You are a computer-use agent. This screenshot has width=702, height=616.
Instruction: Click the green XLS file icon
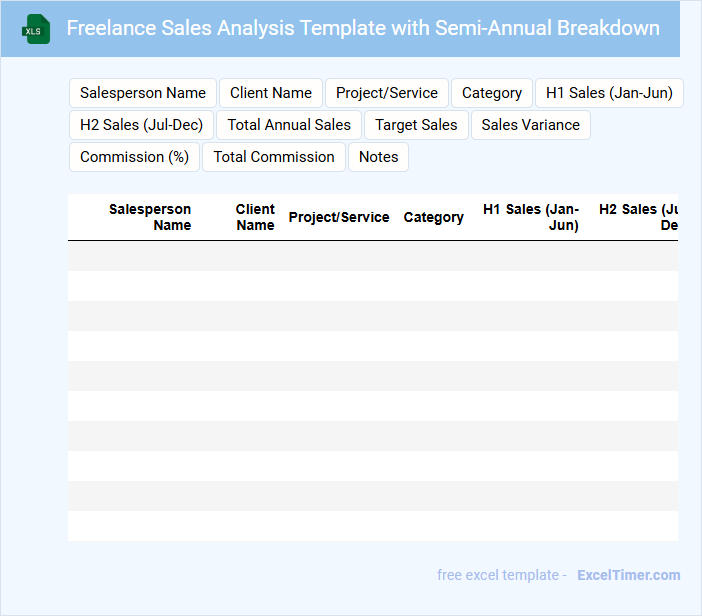tap(36, 29)
